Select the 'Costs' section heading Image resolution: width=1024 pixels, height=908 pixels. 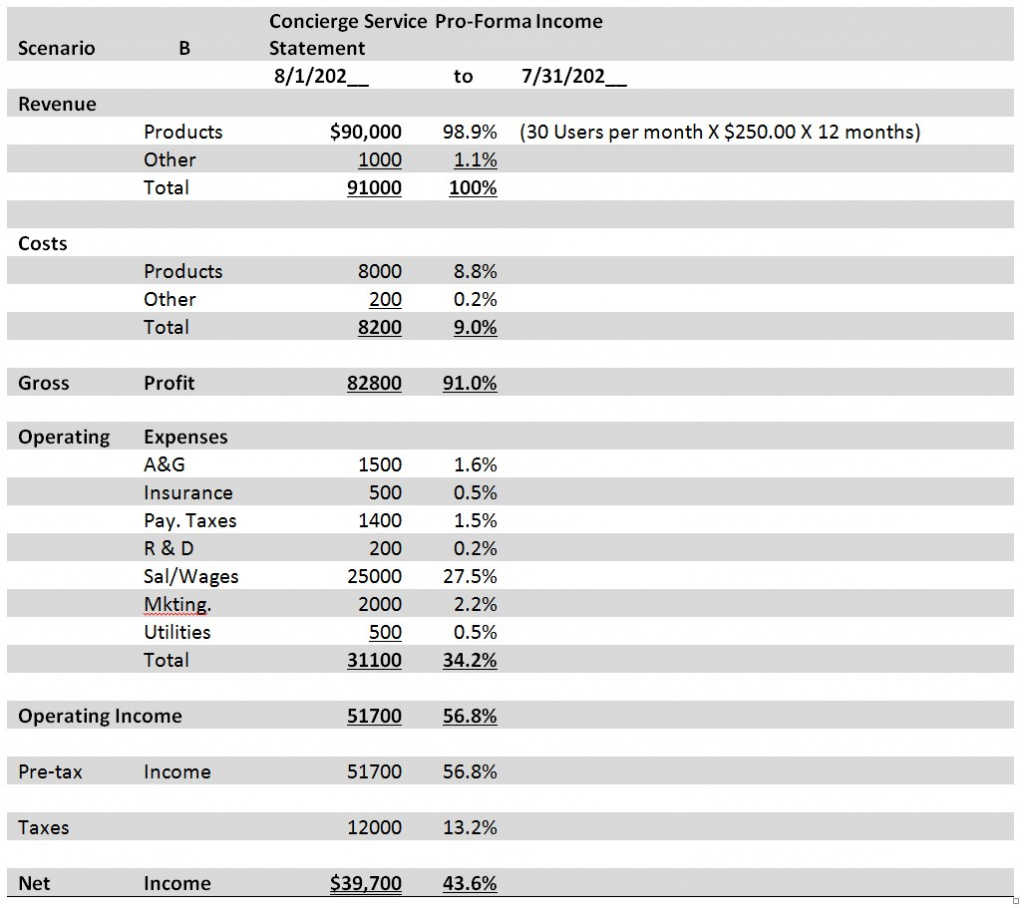click(43, 244)
